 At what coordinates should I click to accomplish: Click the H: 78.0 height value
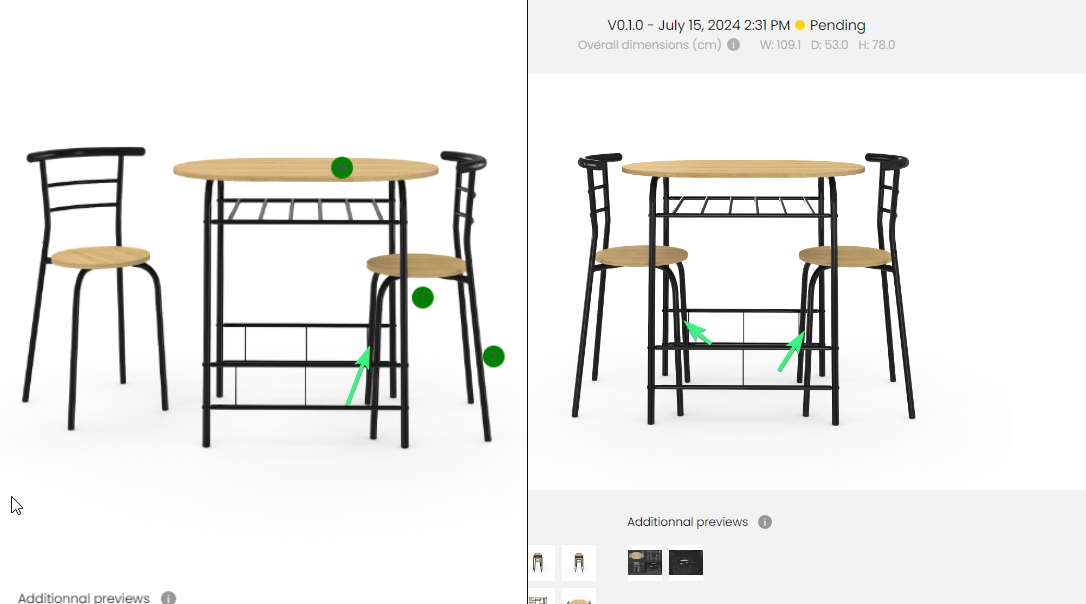[876, 45]
